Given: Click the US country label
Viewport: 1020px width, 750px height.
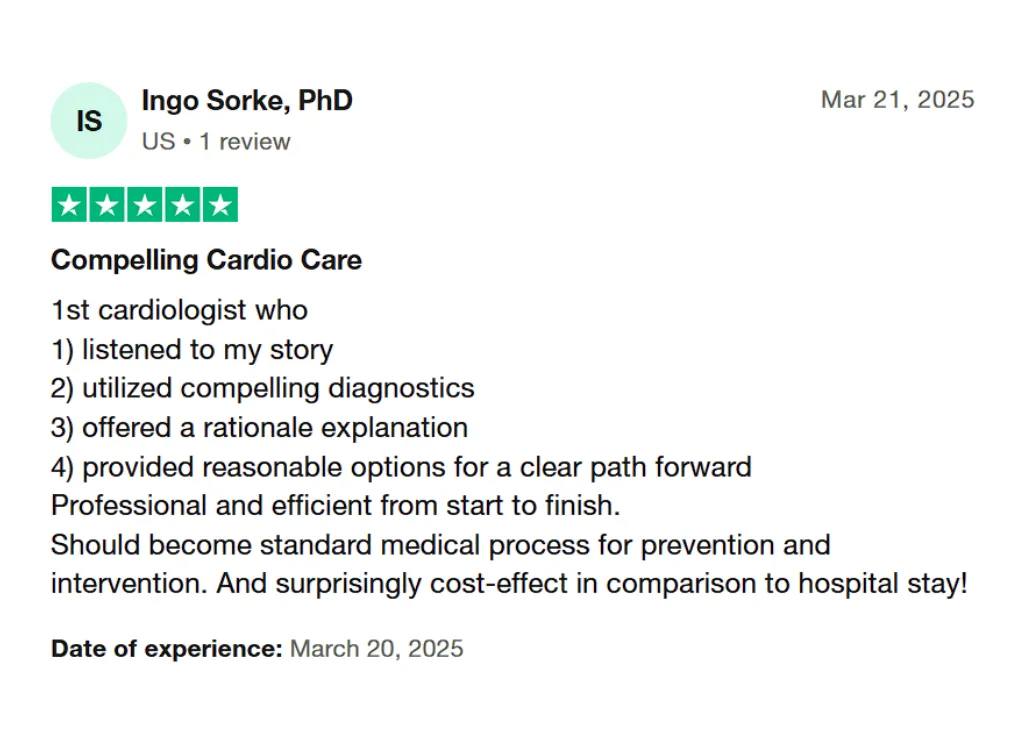Looking at the screenshot, I should [158, 142].
